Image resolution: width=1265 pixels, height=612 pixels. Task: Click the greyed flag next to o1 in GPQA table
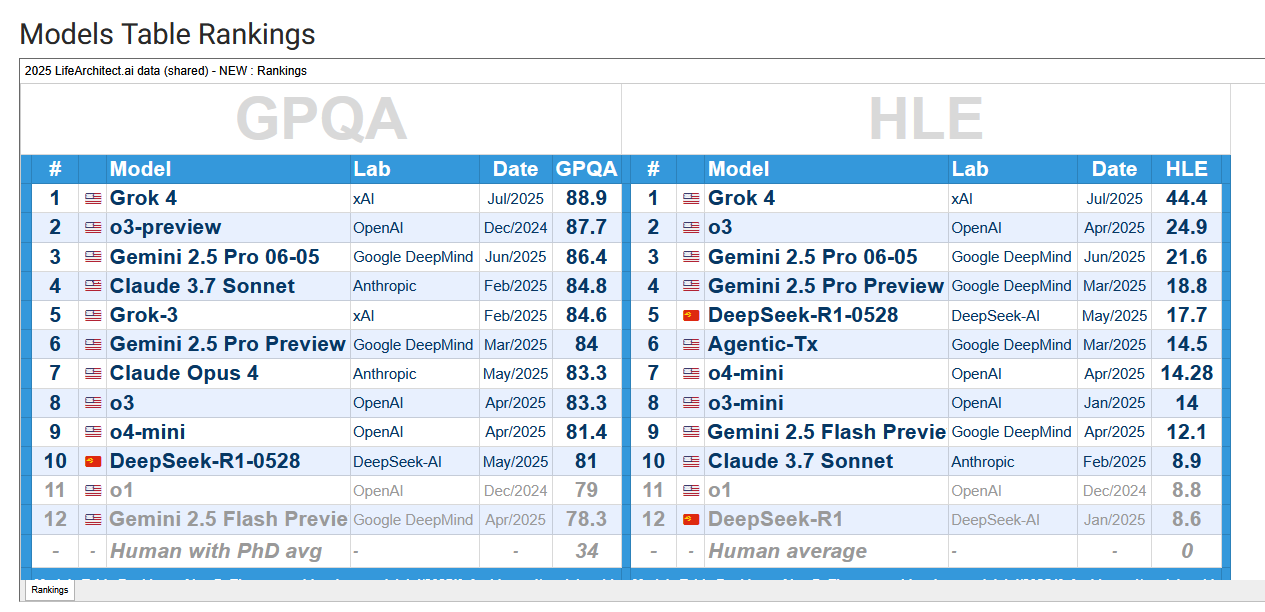93,490
